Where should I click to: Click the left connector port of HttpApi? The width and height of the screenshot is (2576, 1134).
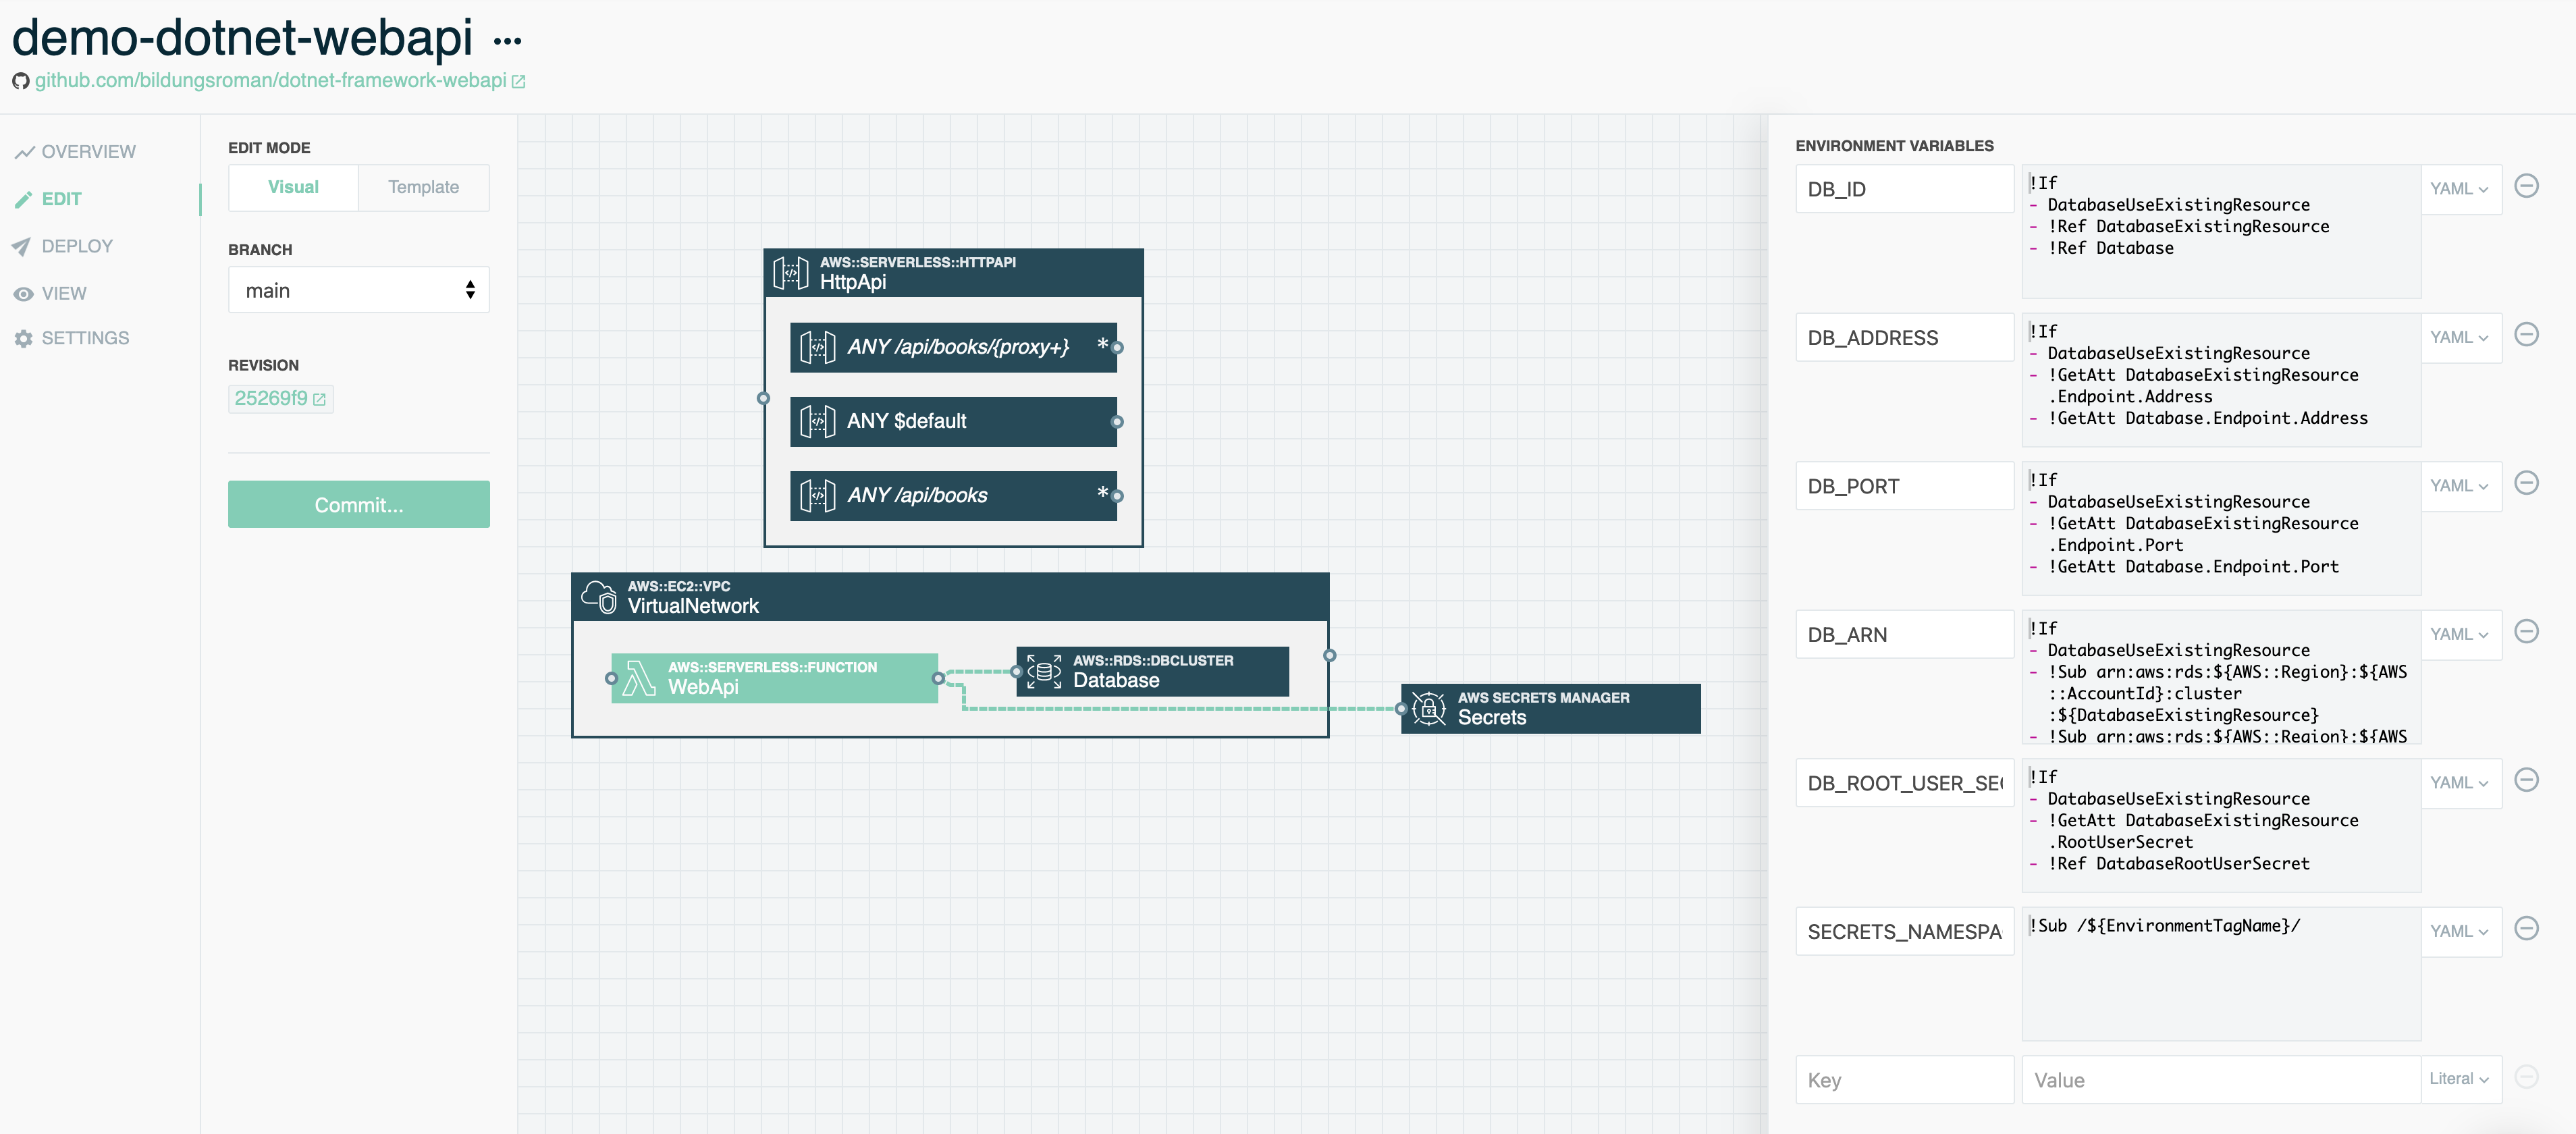(763, 398)
